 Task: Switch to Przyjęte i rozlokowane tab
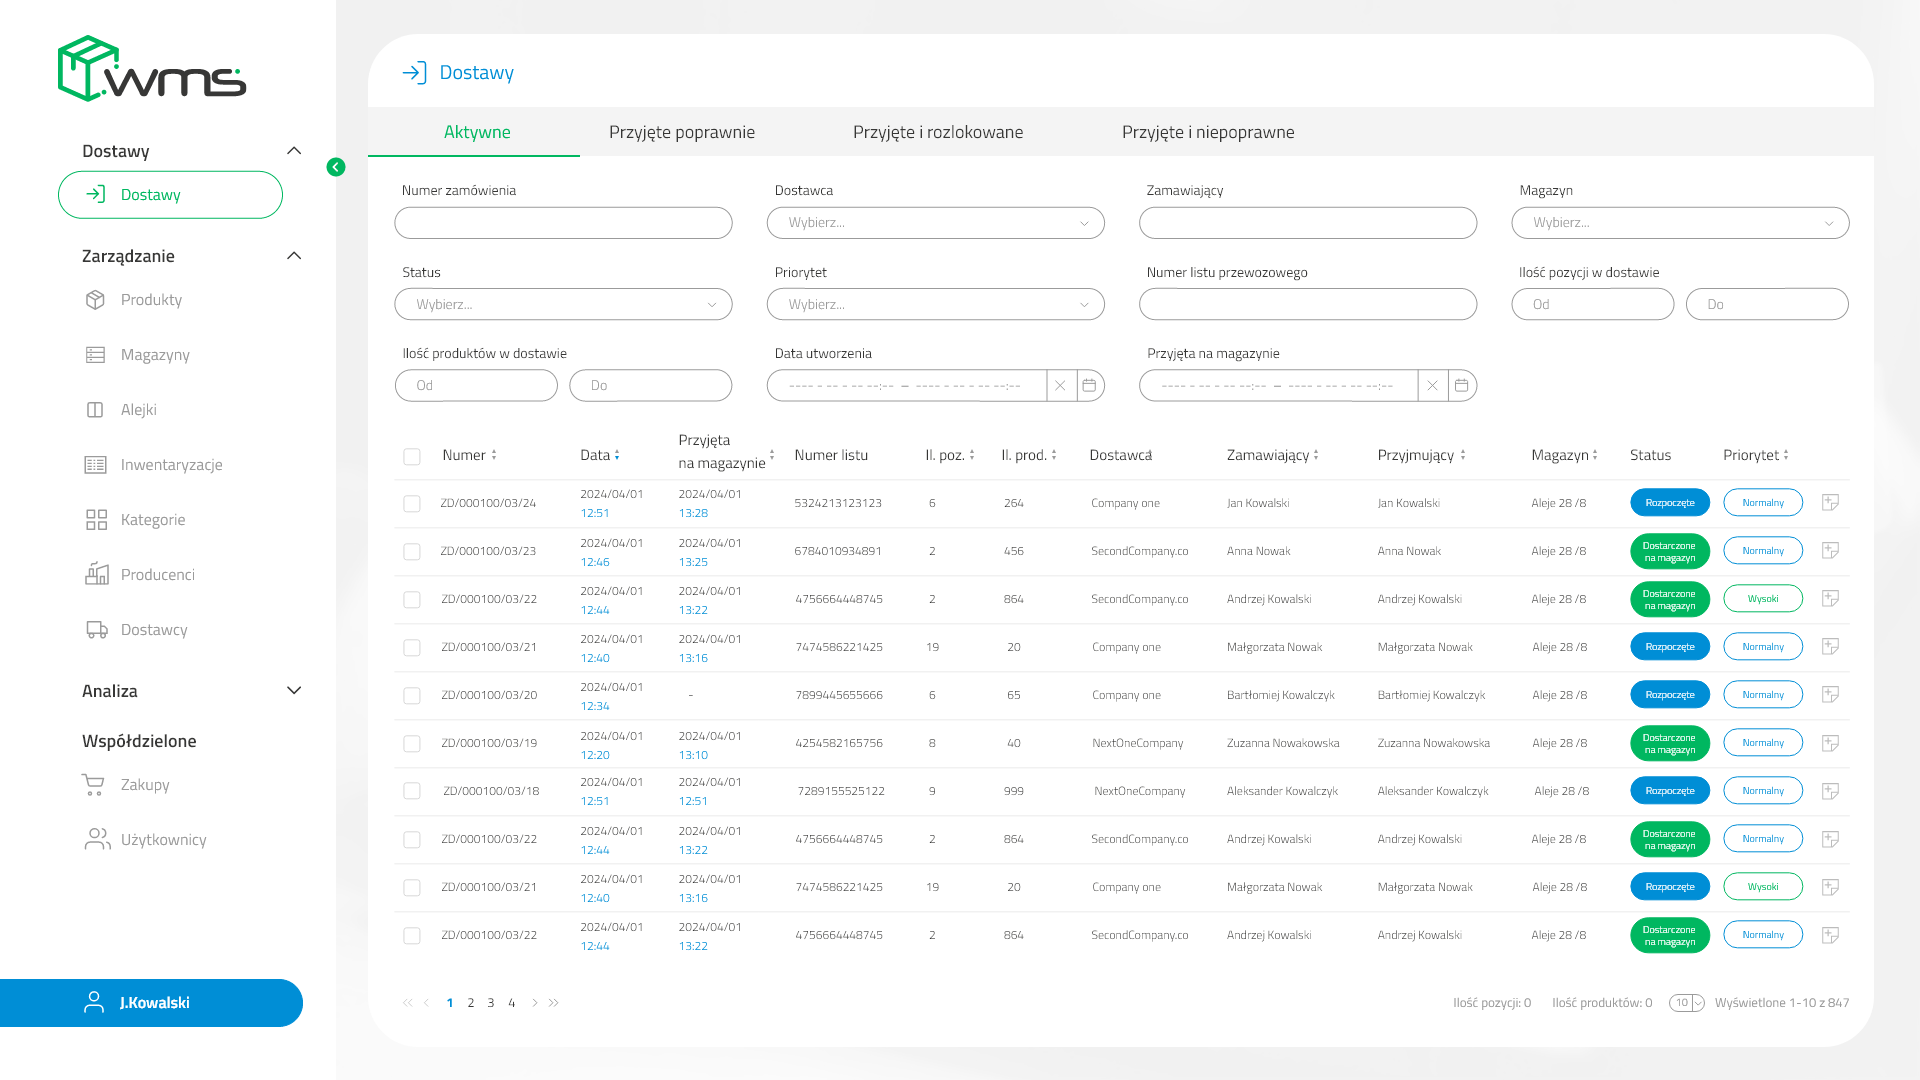(938, 132)
